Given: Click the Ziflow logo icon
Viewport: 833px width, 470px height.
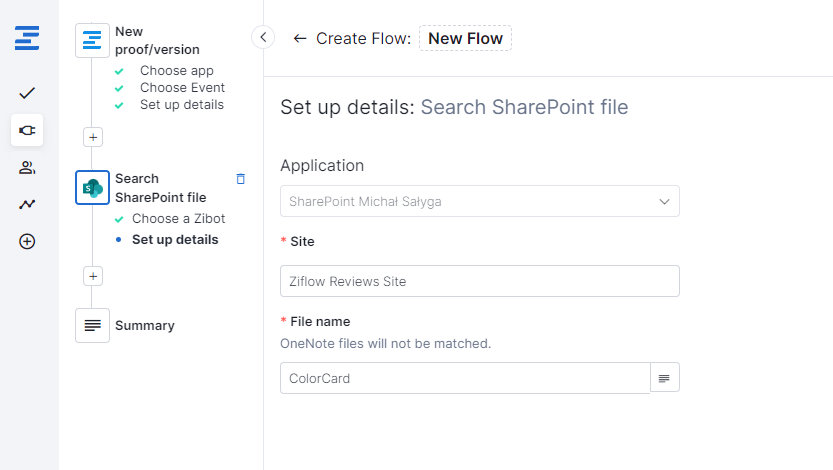Looking at the screenshot, I should [x=27, y=40].
